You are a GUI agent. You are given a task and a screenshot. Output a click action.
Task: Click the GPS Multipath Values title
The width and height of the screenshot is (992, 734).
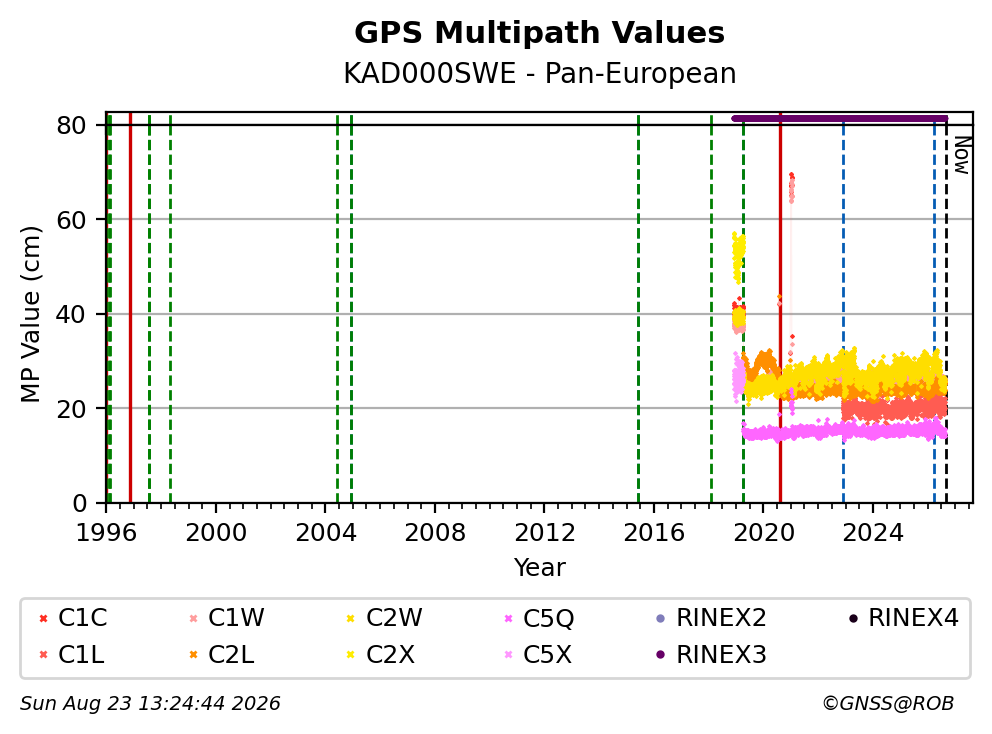(x=539, y=33)
